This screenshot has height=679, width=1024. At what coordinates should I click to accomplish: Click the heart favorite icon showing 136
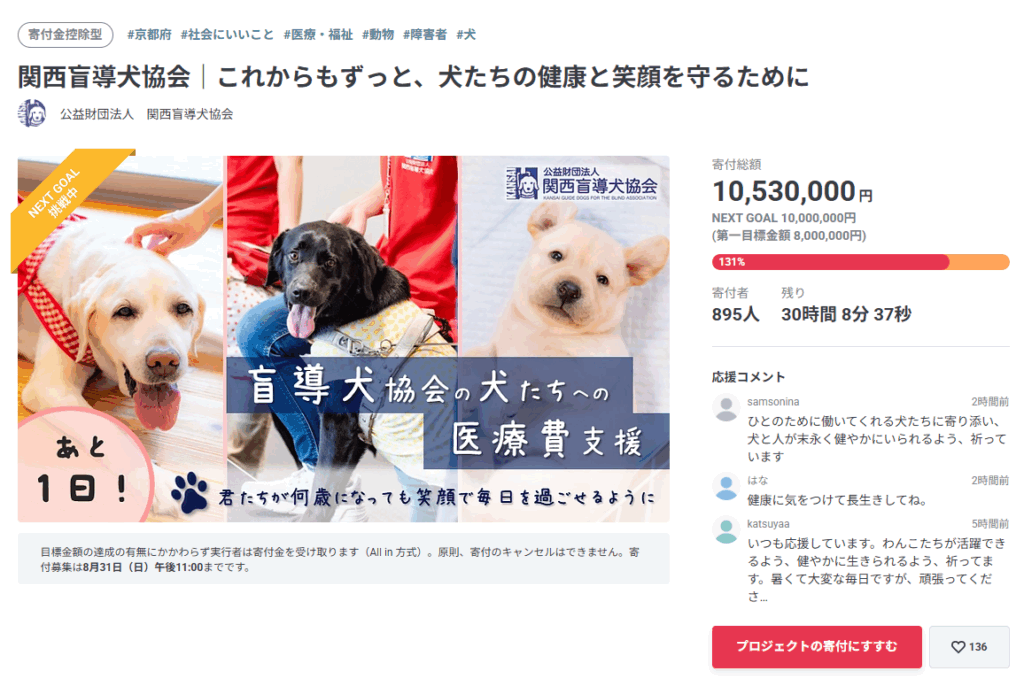(957, 647)
